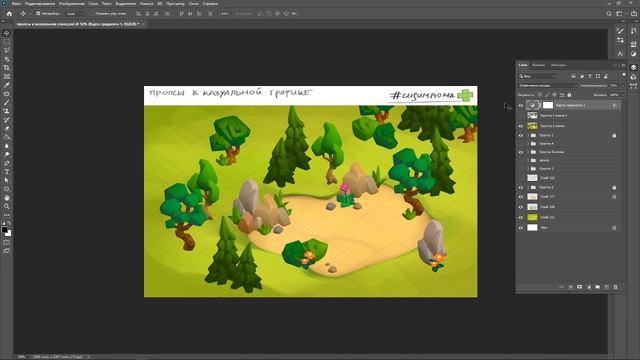Image resolution: width=640 pixels, height=360 pixels.
Task: Toggle the Auto-Select checkbox in options bar
Action: [x=38, y=13]
